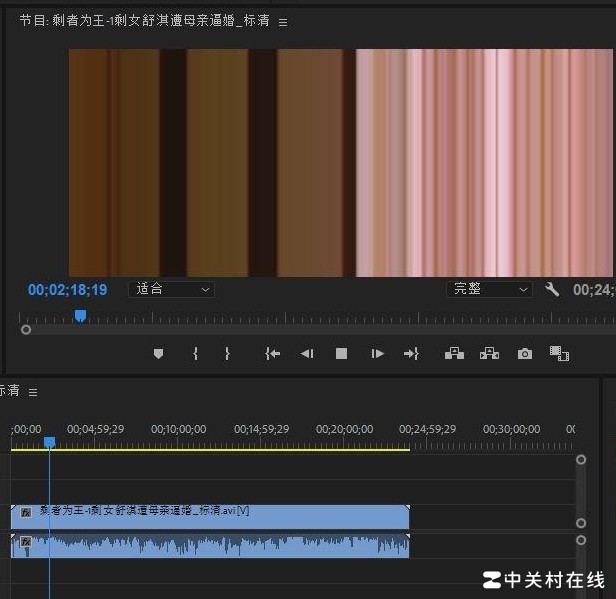This screenshot has width=616, height=599.
Task: Click the fx badge on the video clip
Action: tap(26, 513)
